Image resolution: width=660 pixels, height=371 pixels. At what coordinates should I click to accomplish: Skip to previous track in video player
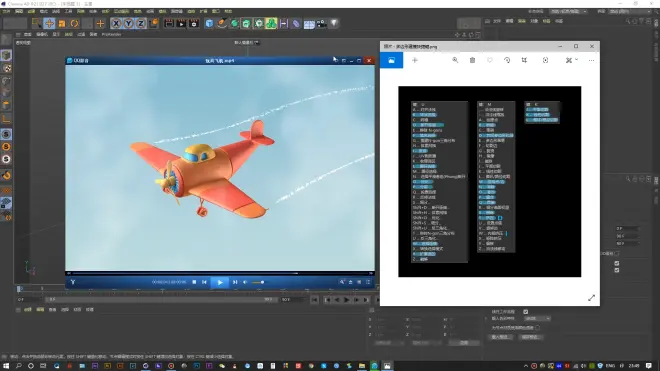coord(205,282)
